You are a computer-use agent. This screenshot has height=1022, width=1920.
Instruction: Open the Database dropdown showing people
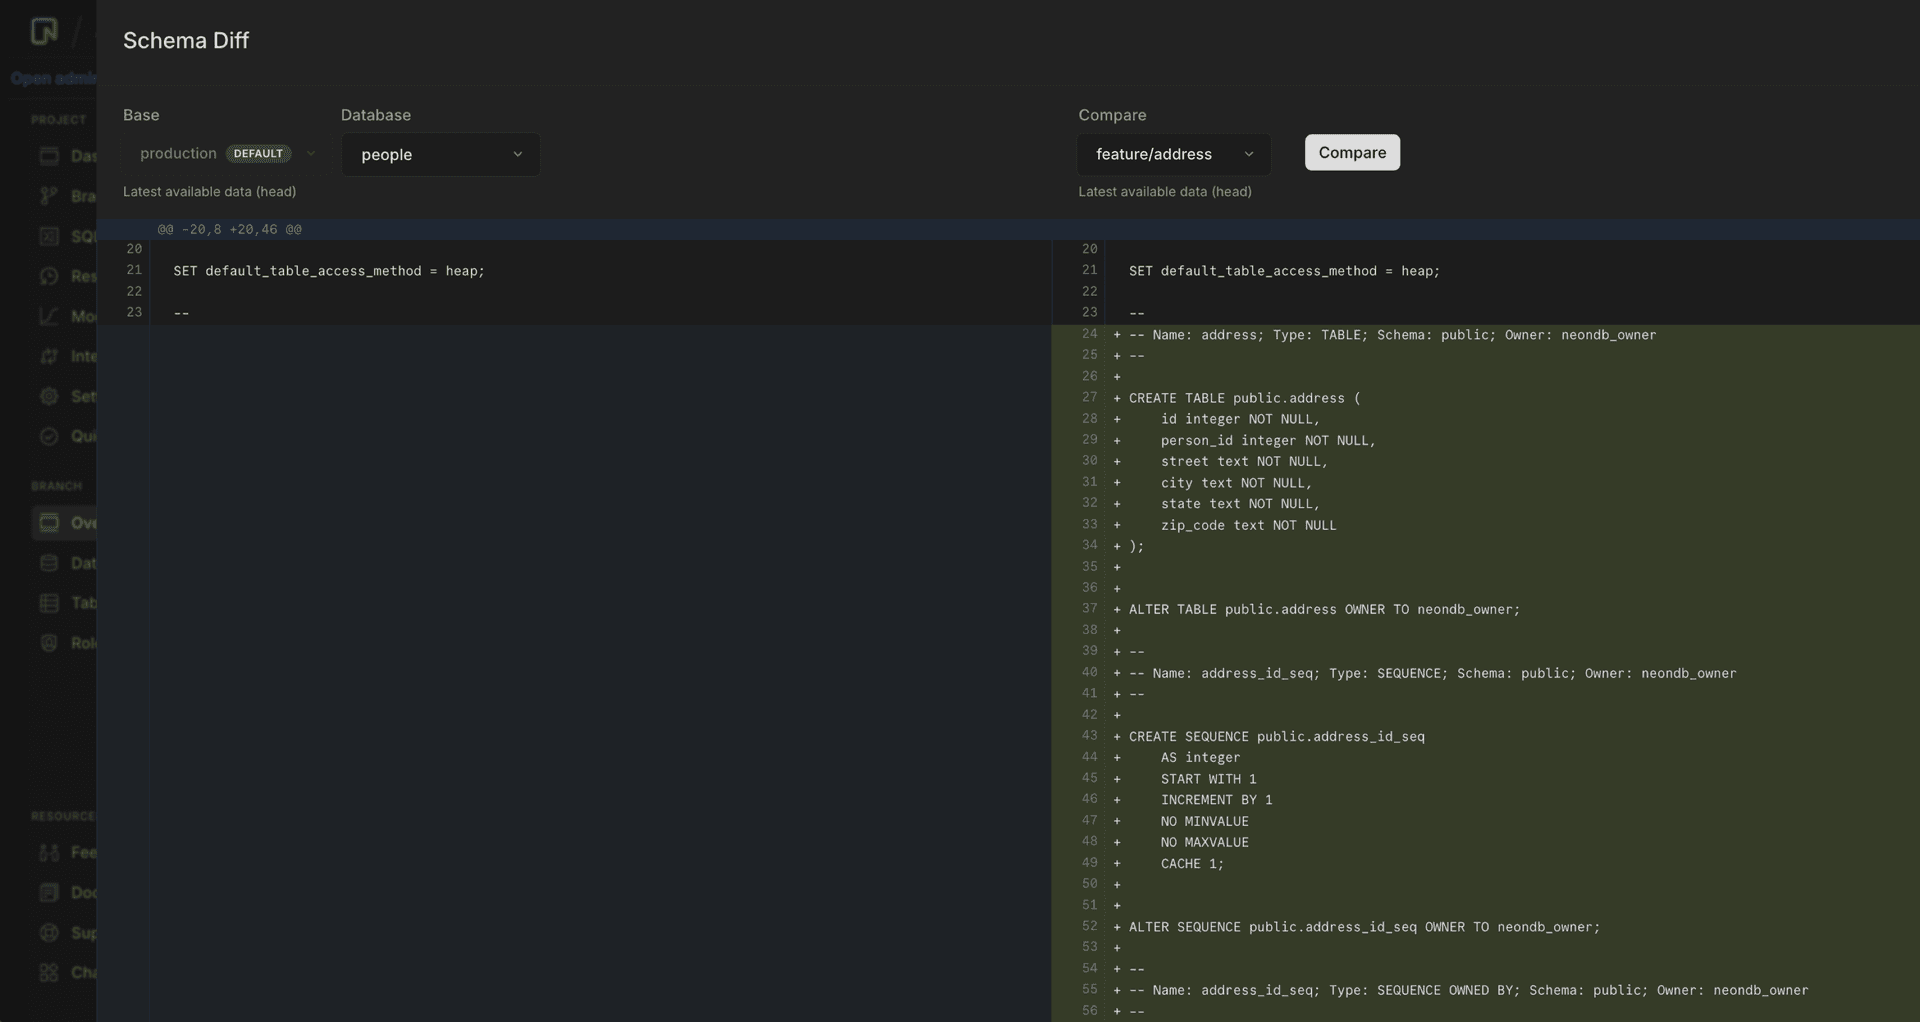(x=440, y=155)
